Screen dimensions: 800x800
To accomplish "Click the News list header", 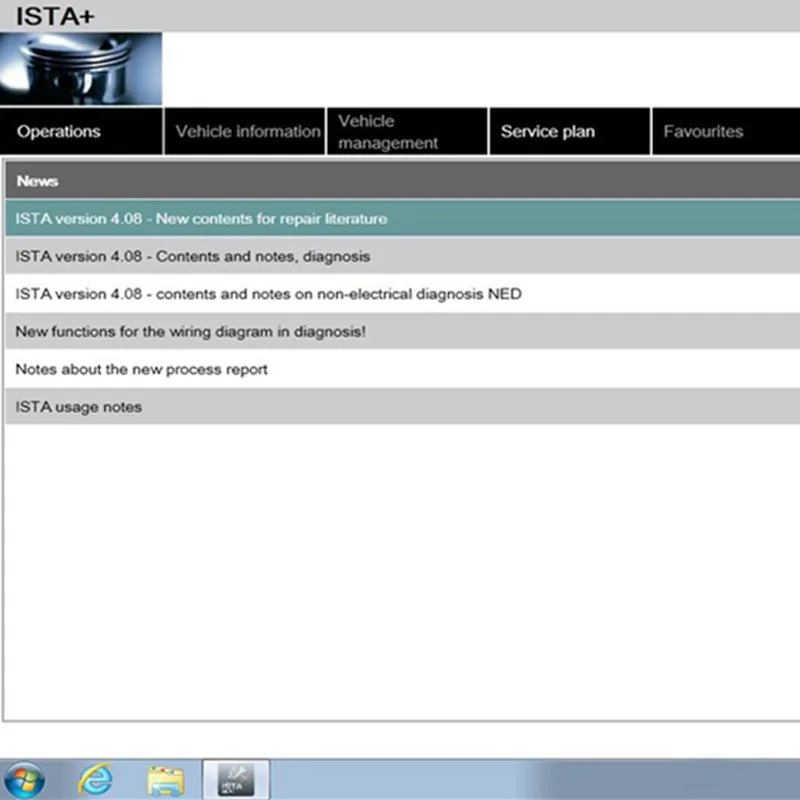I will click(x=403, y=181).
